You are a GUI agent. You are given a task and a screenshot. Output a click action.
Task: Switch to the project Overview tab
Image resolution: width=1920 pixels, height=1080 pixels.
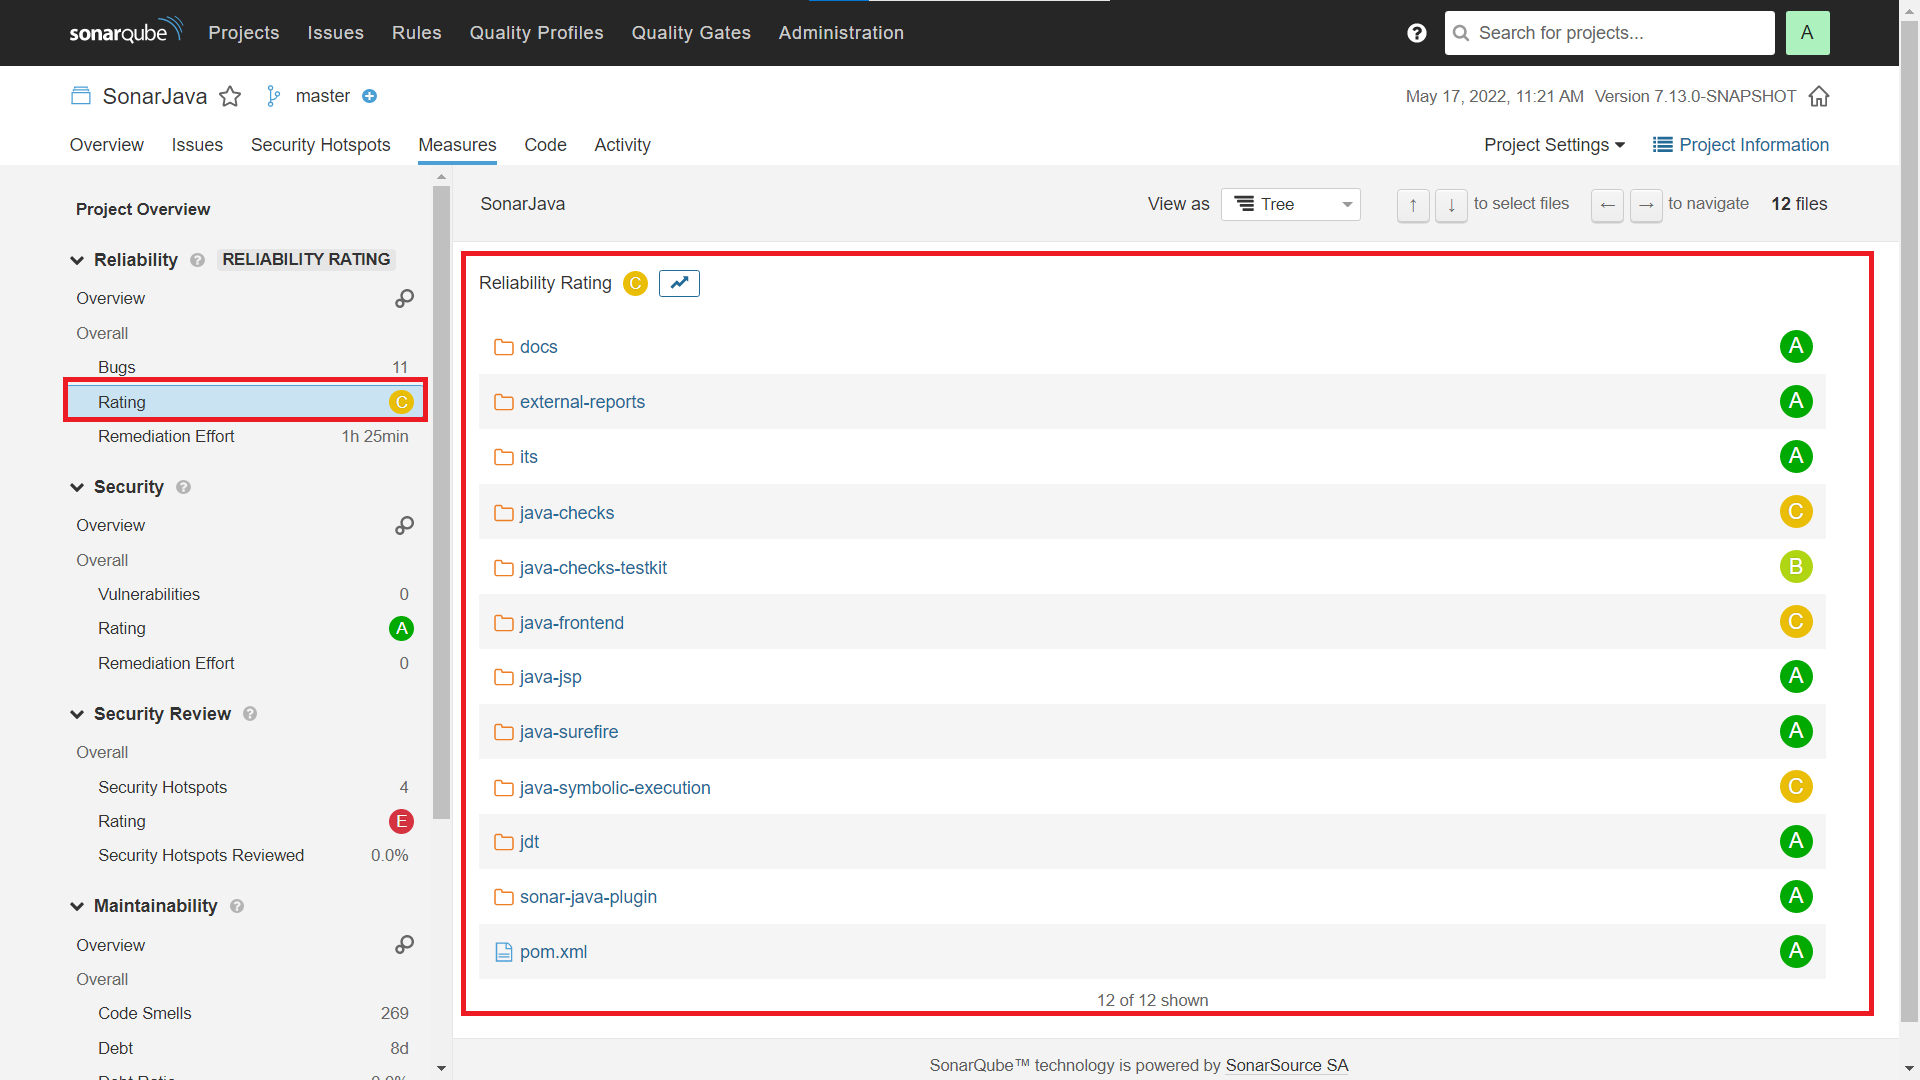(107, 145)
